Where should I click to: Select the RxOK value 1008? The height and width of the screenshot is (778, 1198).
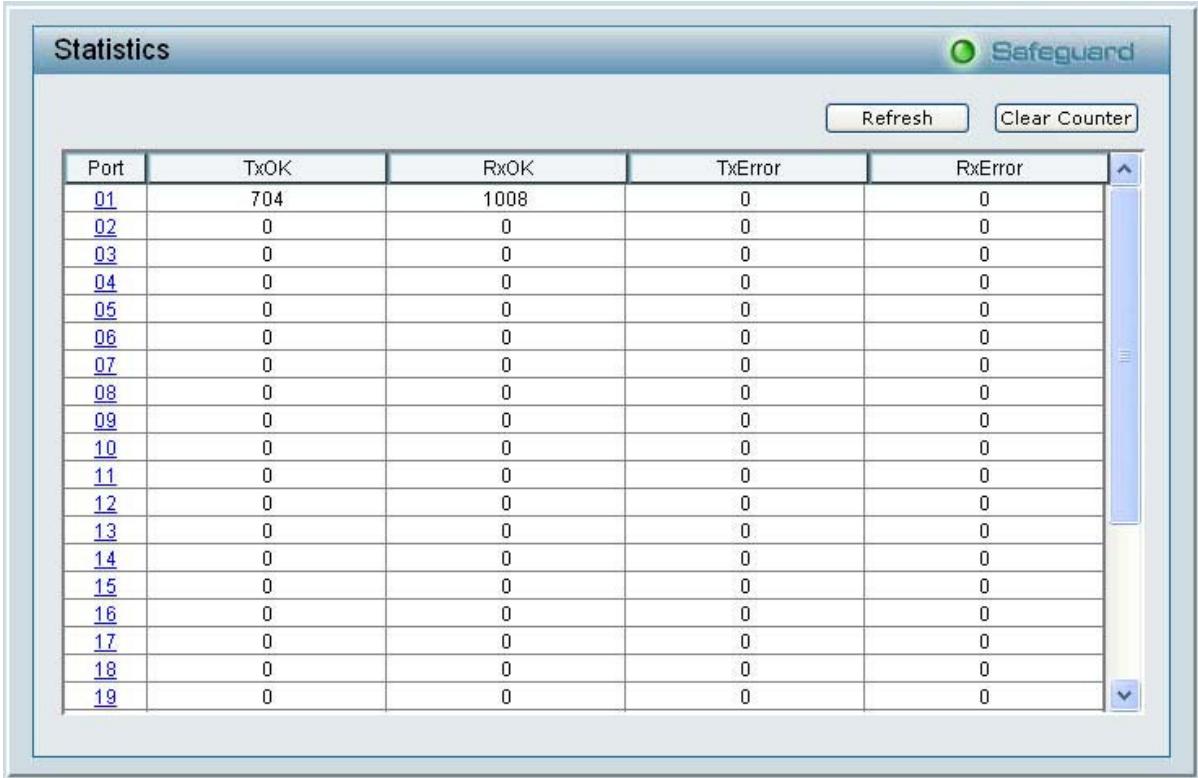tap(505, 199)
